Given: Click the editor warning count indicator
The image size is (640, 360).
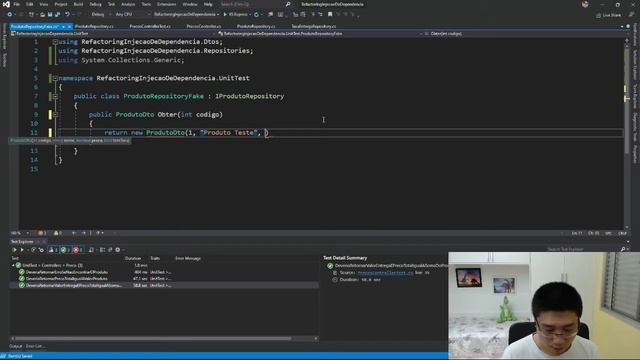Looking at the screenshot, I should point(58,233).
